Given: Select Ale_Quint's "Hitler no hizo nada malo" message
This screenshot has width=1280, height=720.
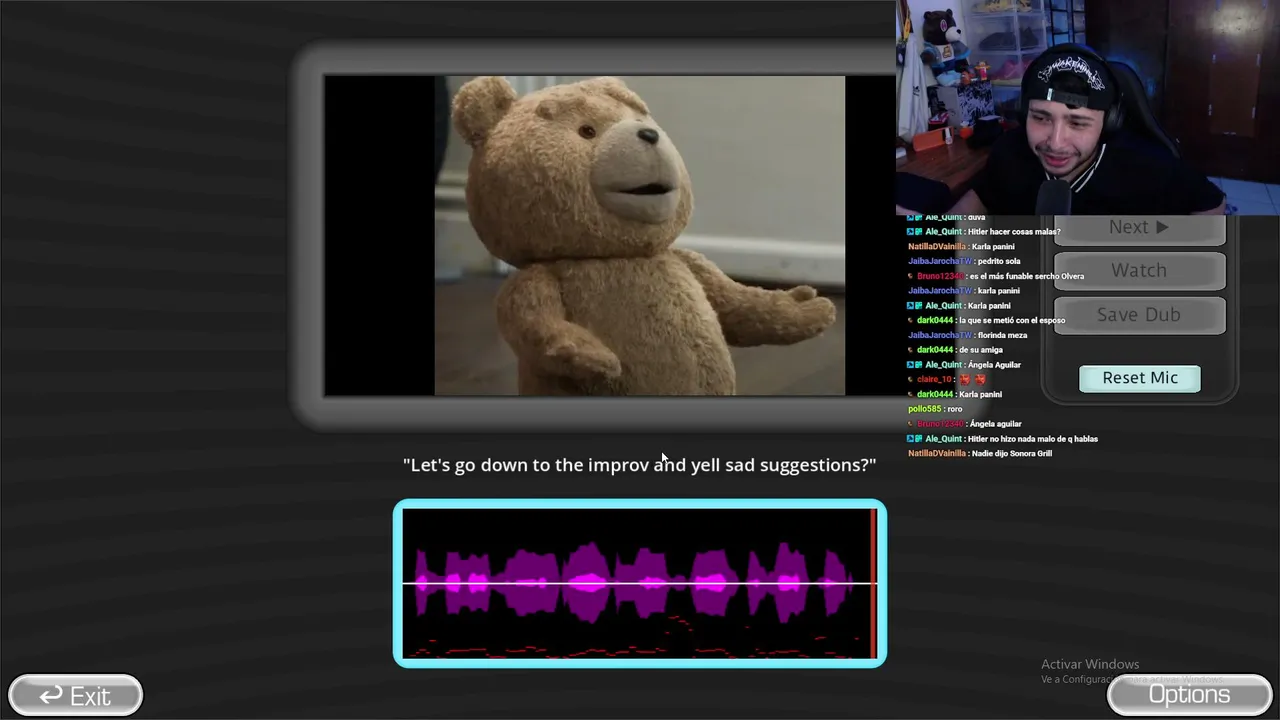Looking at the screenshot, I should coord(1002,439).
